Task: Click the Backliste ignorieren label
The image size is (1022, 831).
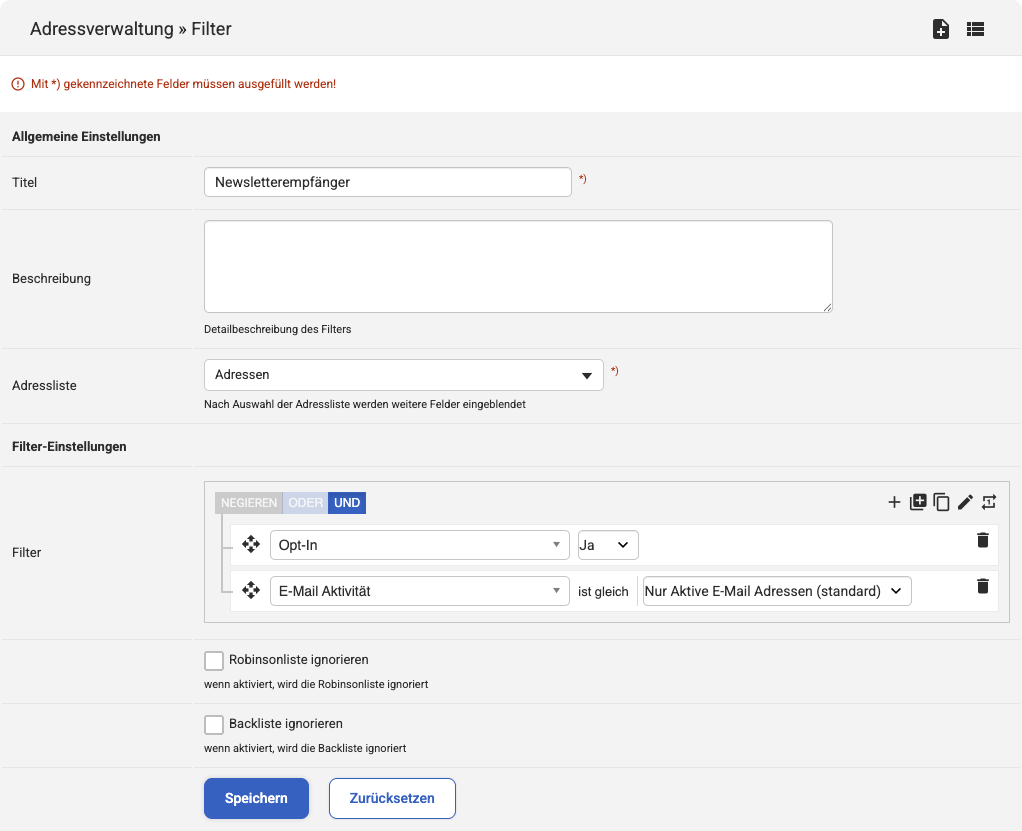Action: point(285,723)
